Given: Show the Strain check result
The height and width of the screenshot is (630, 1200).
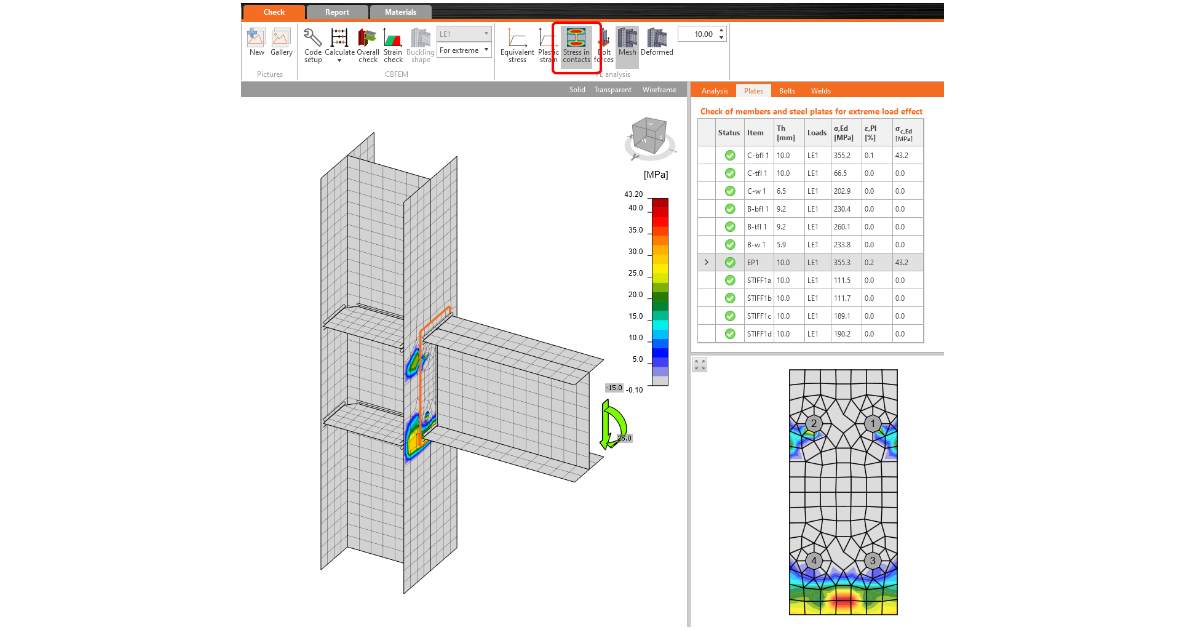Looking at the screenshot, I should pyautogui.click(x=393, y=45).
